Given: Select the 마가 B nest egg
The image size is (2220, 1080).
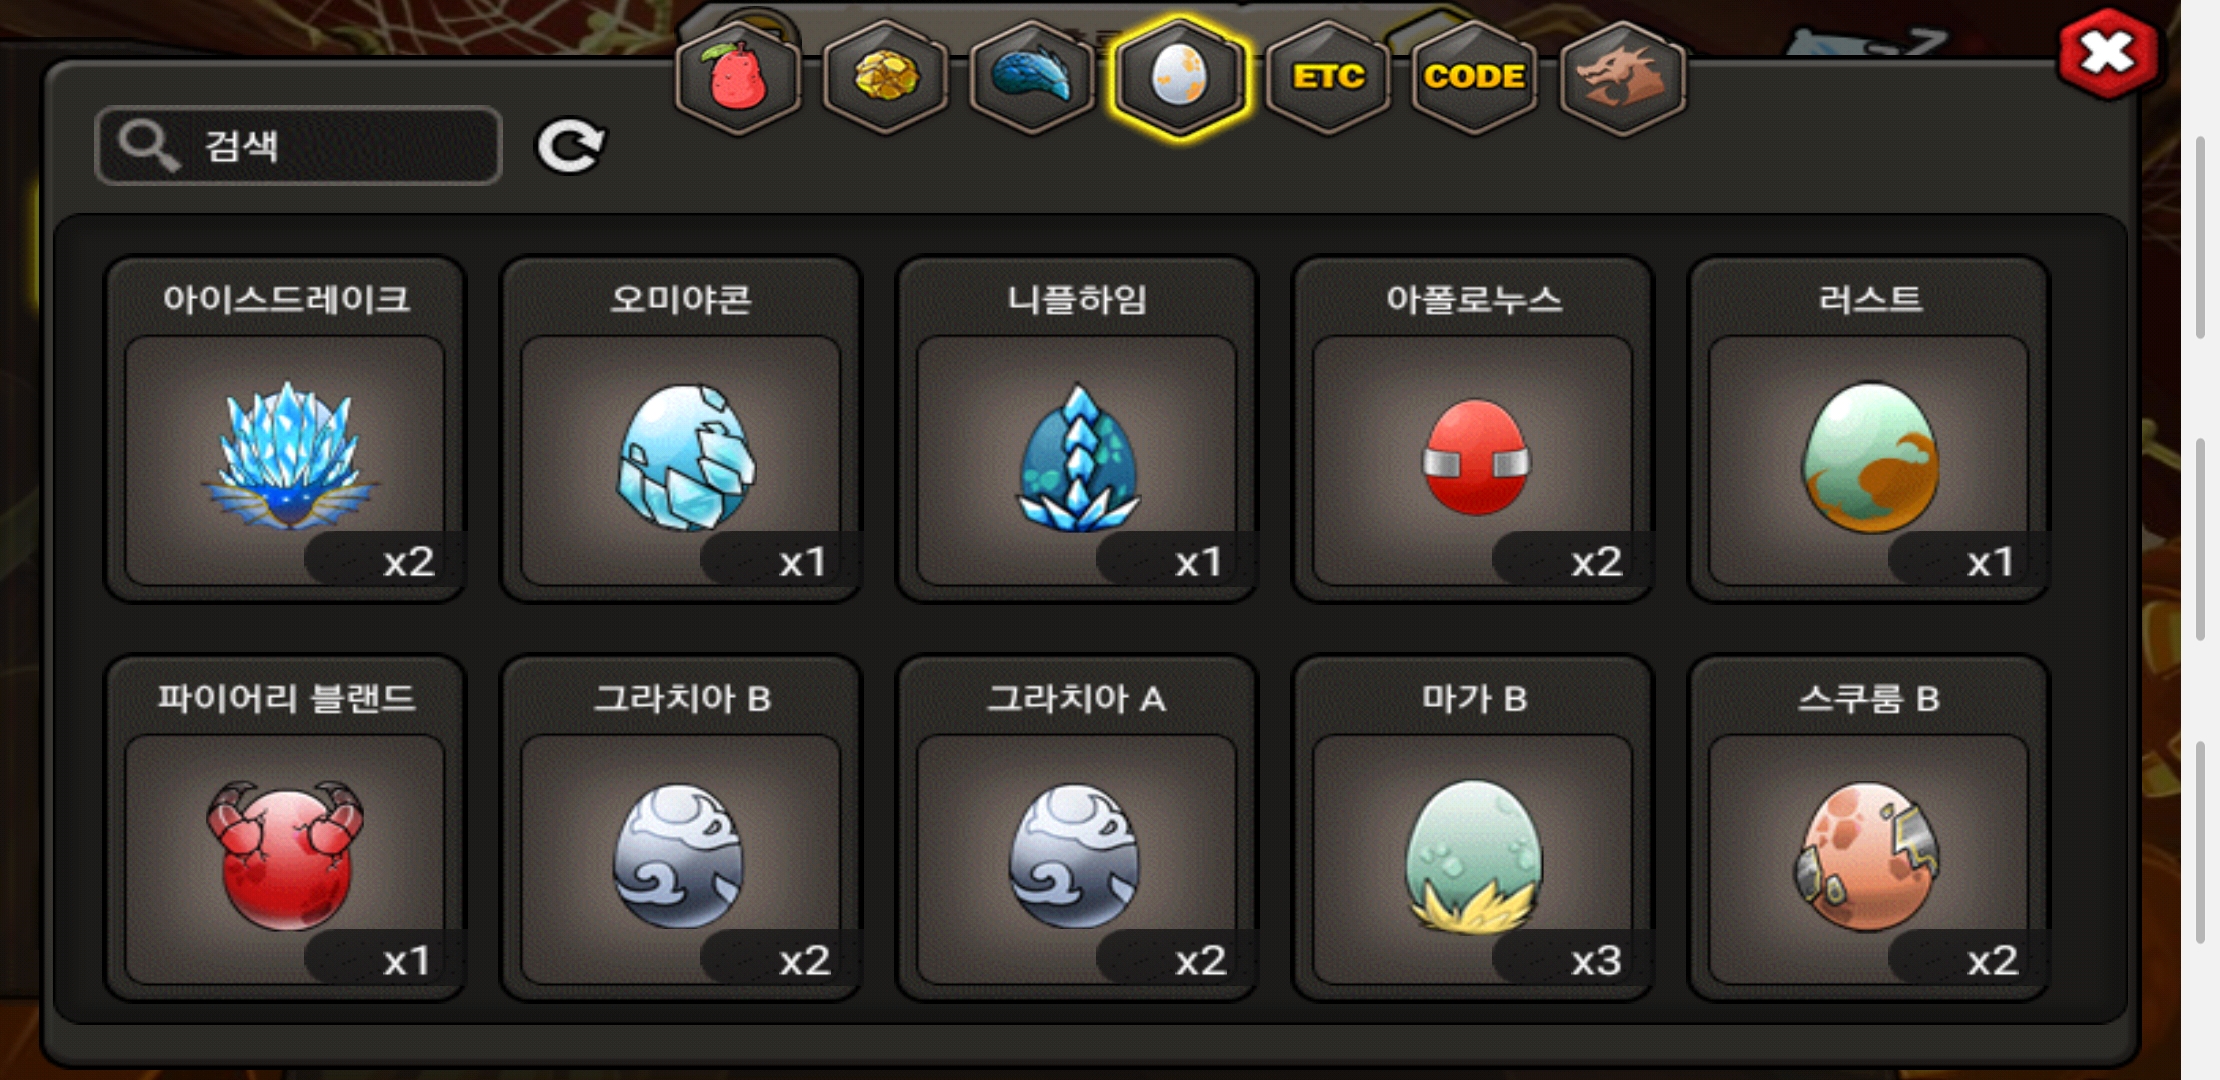Looking at the screenshot, I should click(x=1474, y=828).
